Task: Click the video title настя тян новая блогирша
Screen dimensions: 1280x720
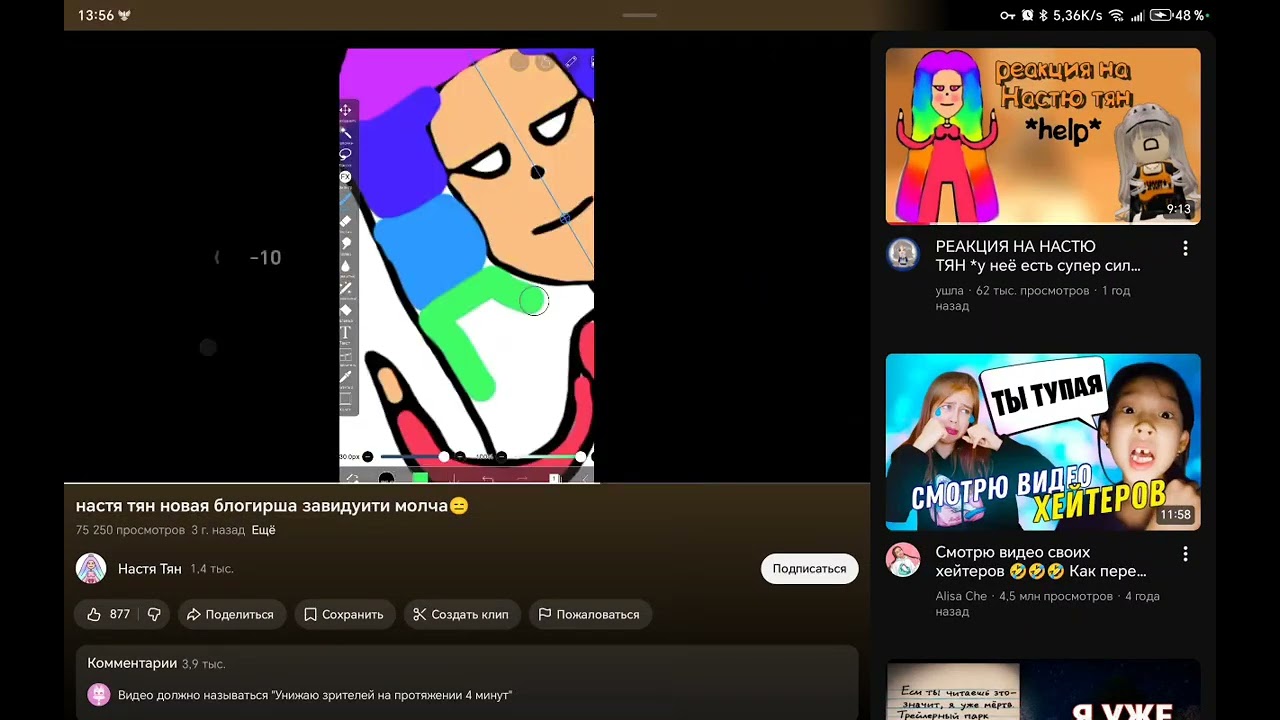Action: click(272, 506)
